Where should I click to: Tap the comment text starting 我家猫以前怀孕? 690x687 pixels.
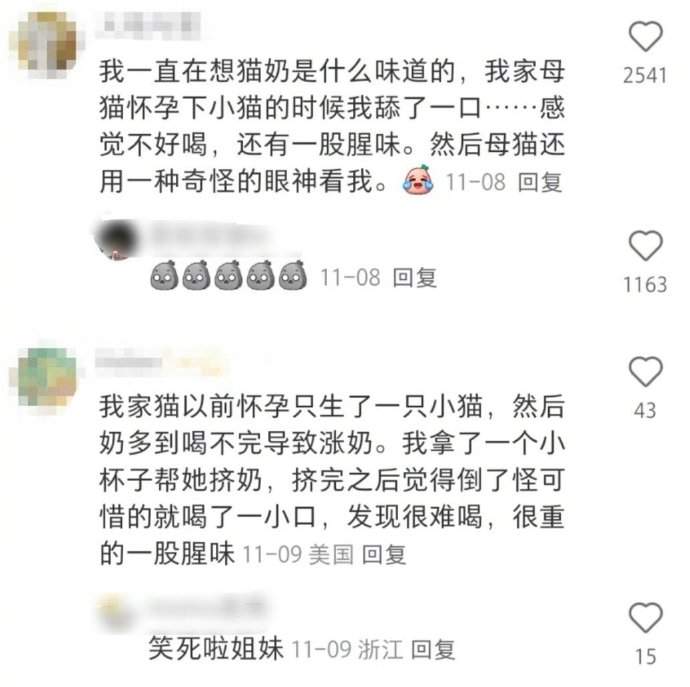(x=332, y=480)
